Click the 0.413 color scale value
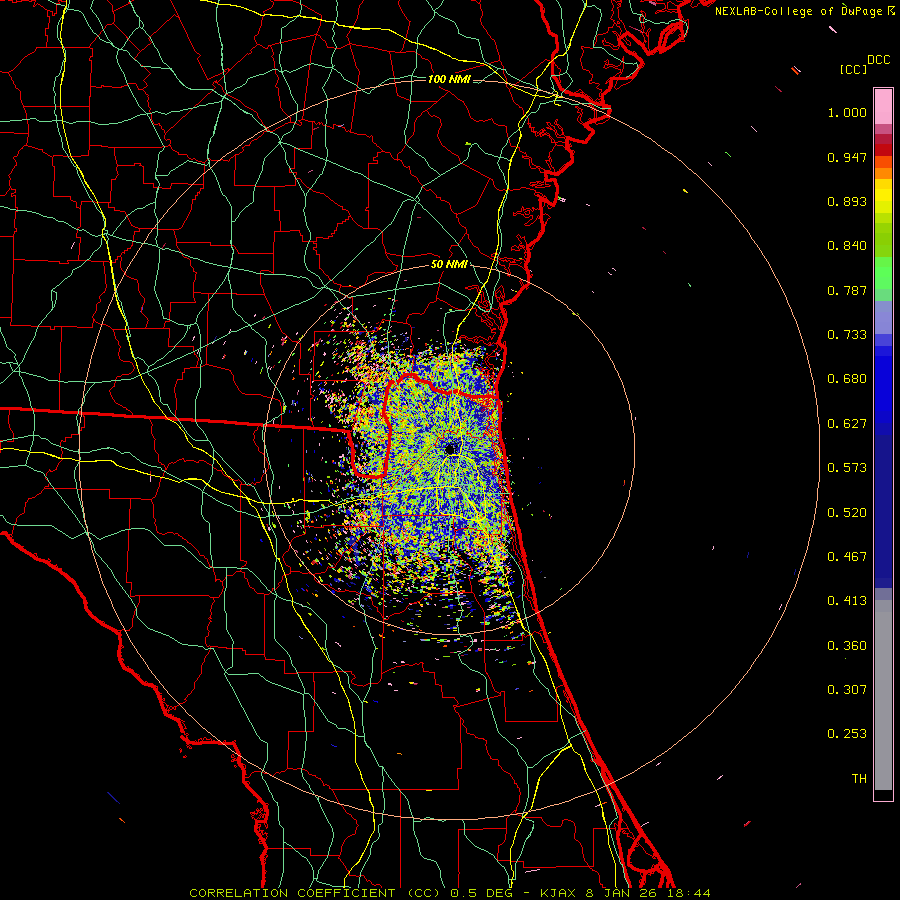900x900 pixels. 847,601
